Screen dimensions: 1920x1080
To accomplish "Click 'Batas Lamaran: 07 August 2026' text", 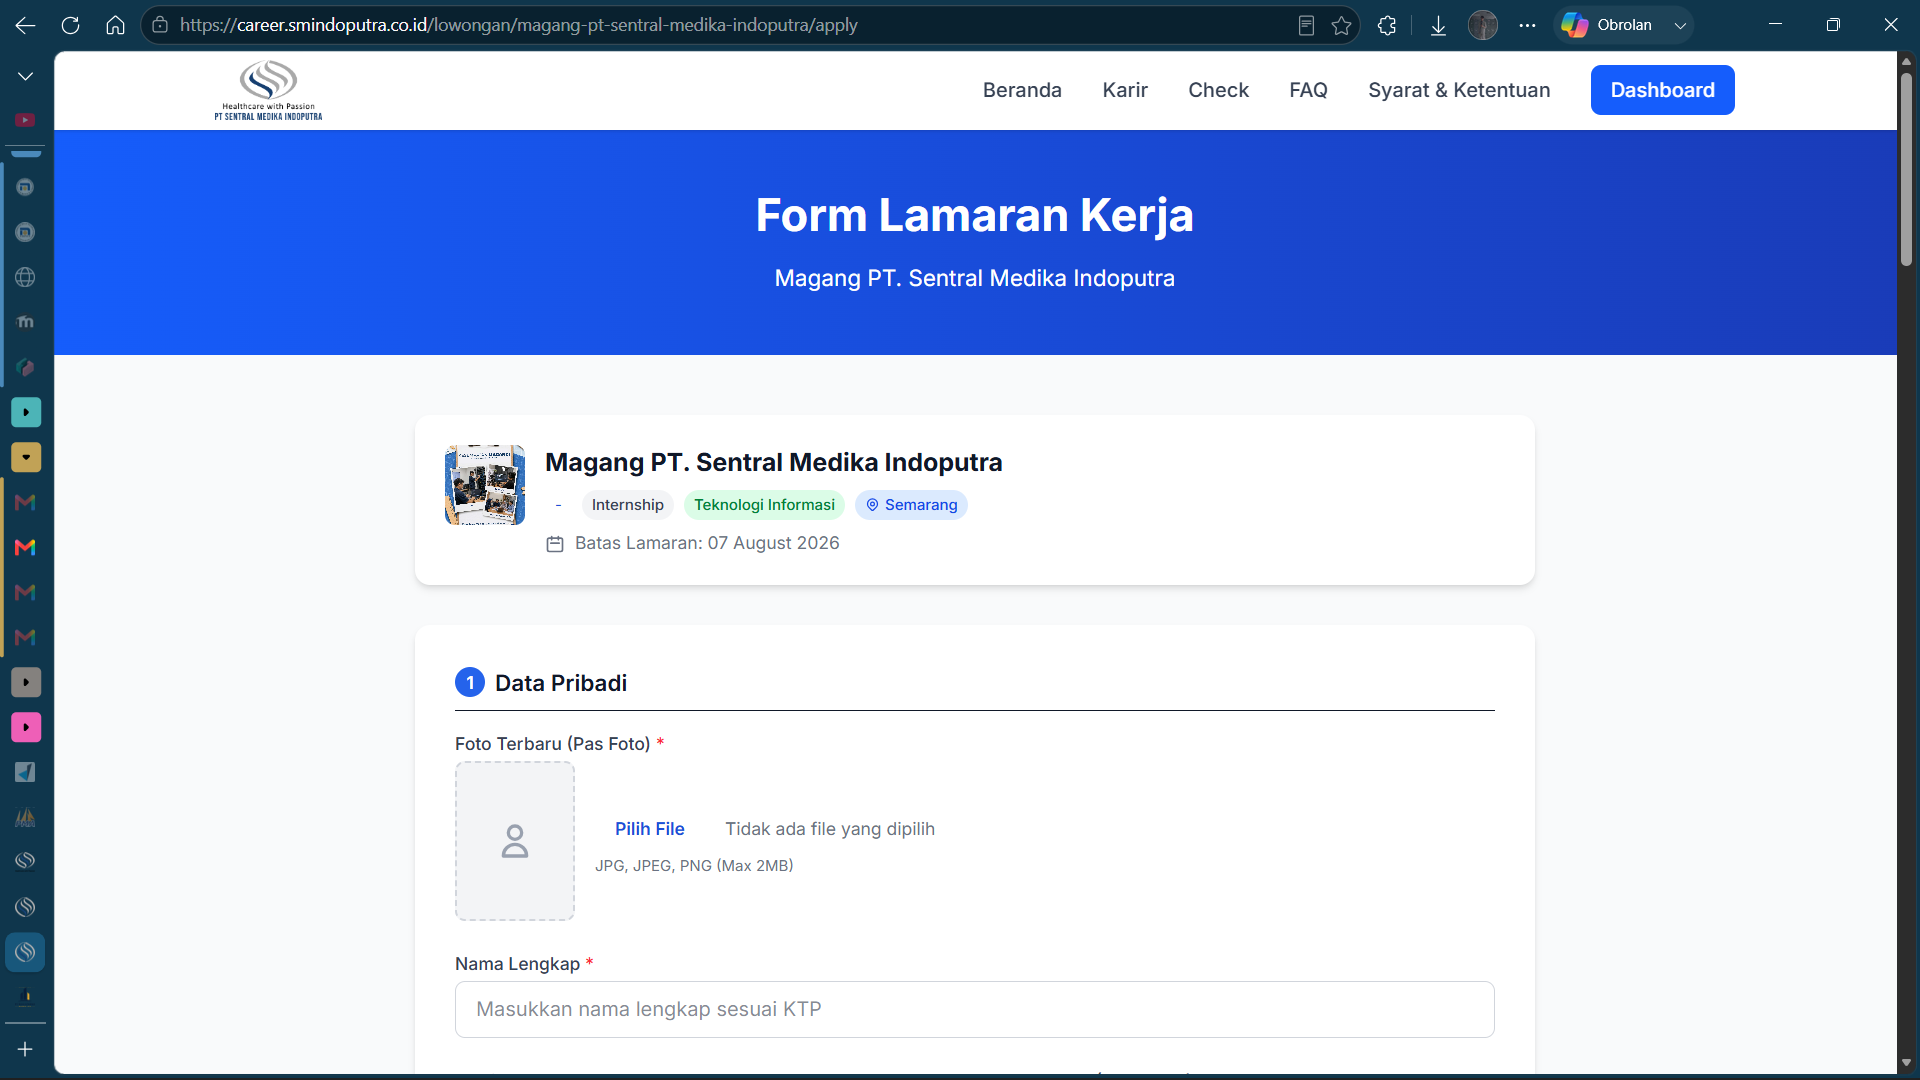I will point(707,543).
